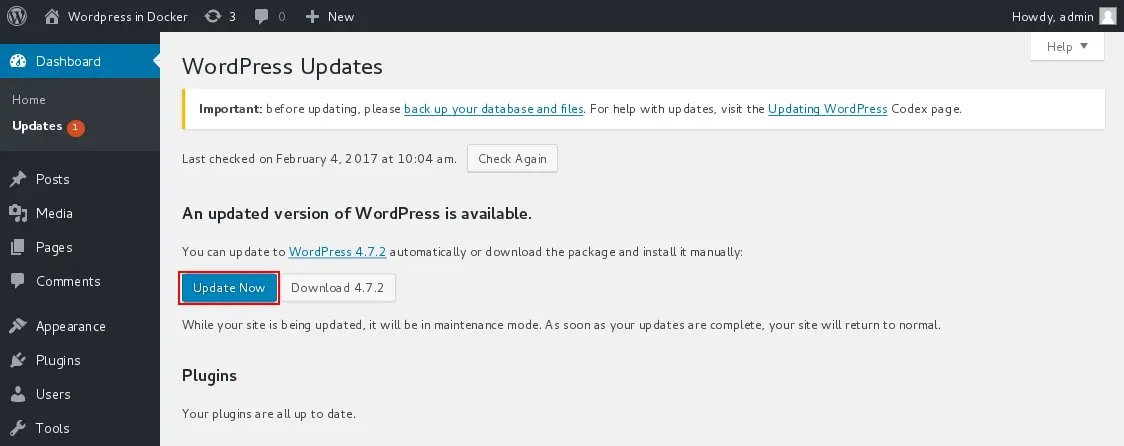Viewport: 1124px width, 446px height.
Task: Click the comments speech bubble icon in the admin bar
Action: [x=262, y=16]
